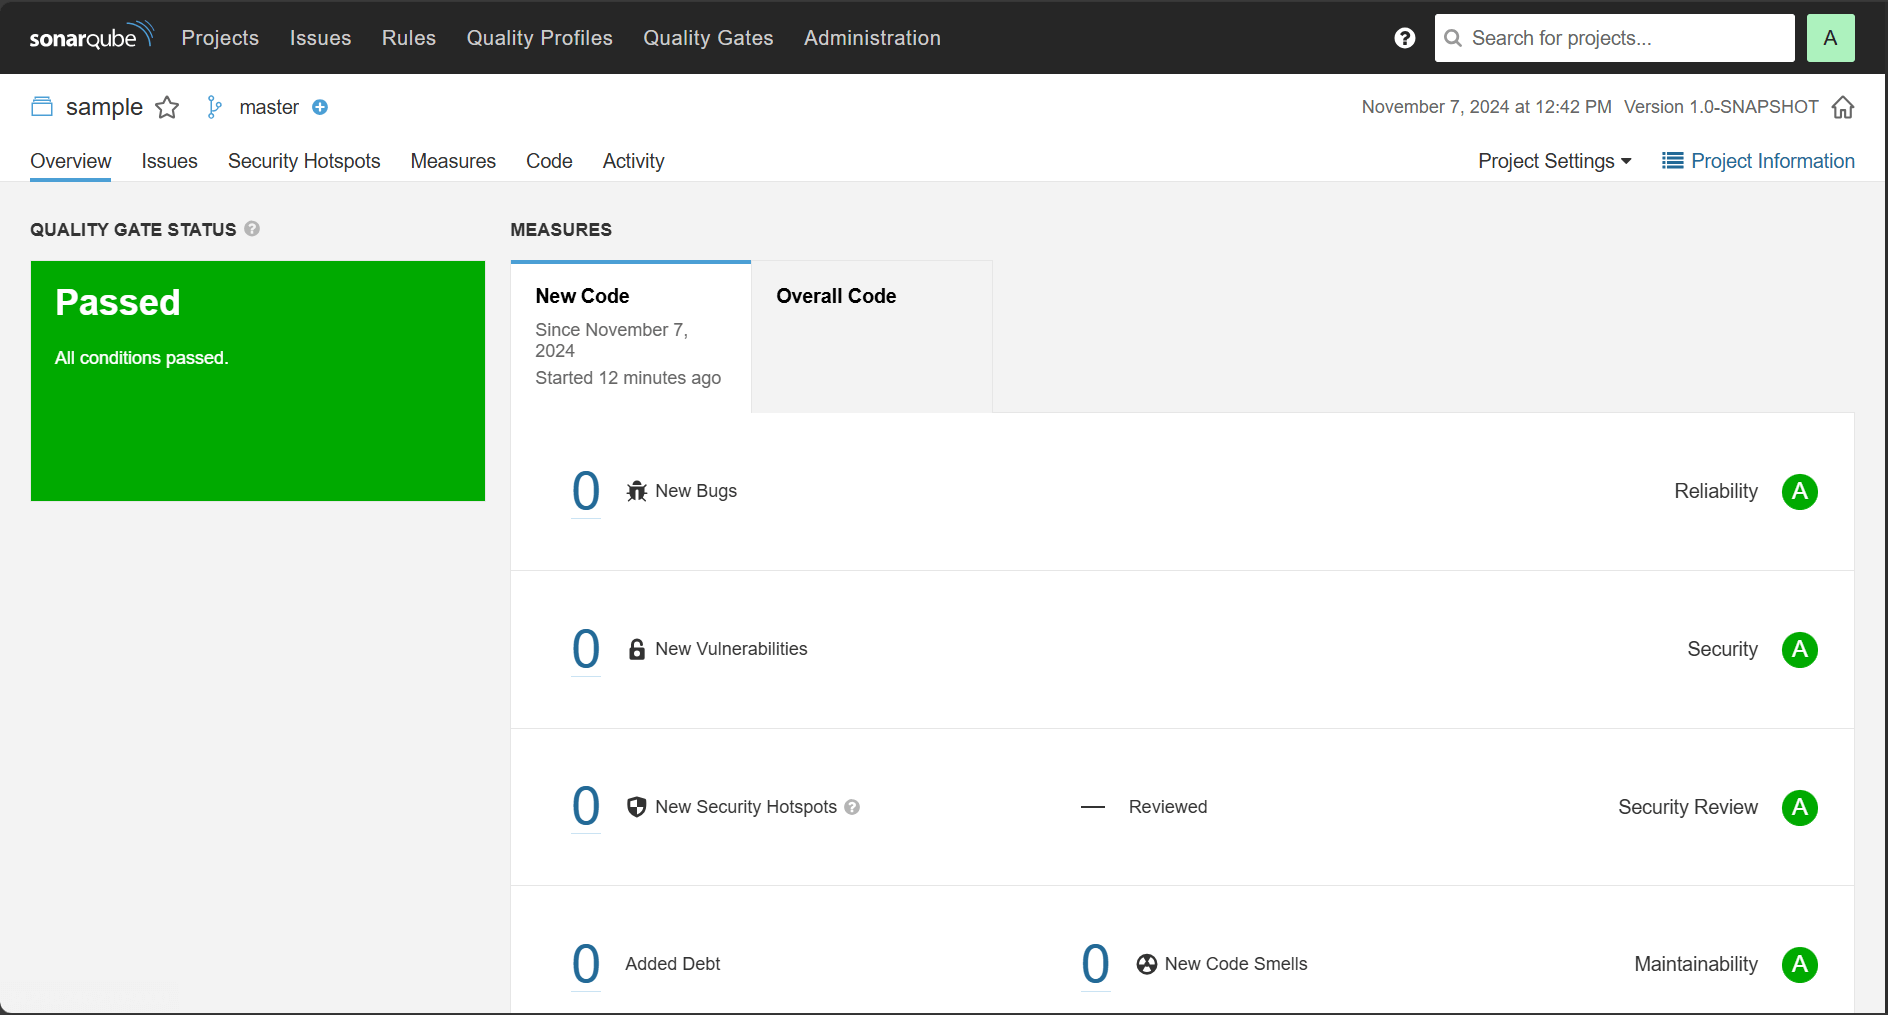Click the radioactive icon next to New Code Smells
This screenshot has width=1888, height=1015.
coord(1146,964)
